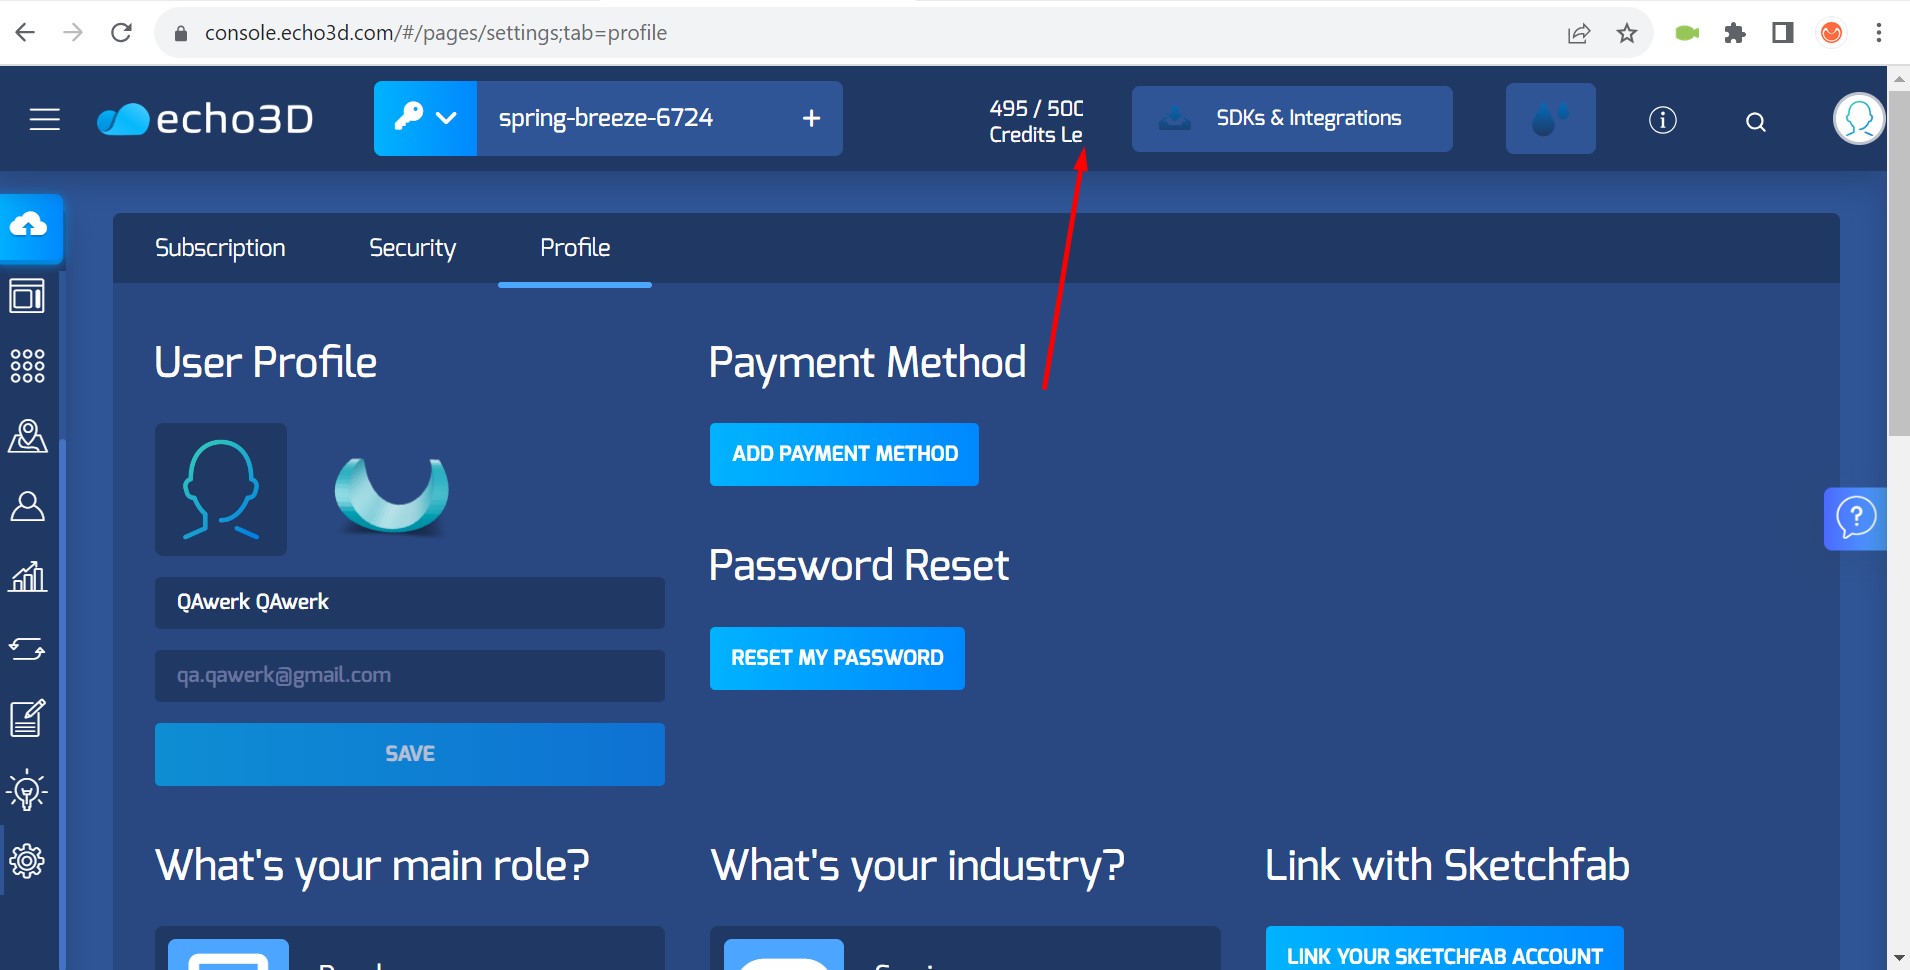Click the echo3D logo
The width and height of the screenshot is (1910, 970).
click(x=205, y=119)
